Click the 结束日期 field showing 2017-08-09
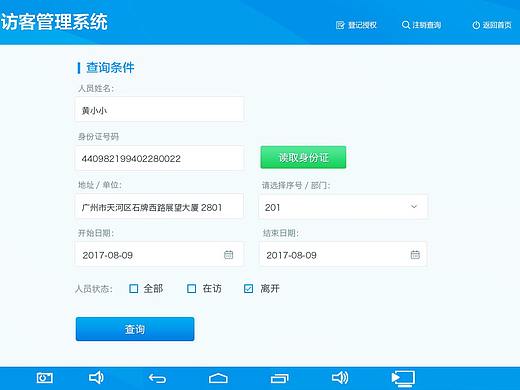Viewport: 520px width, 390px height. (343, 255)
